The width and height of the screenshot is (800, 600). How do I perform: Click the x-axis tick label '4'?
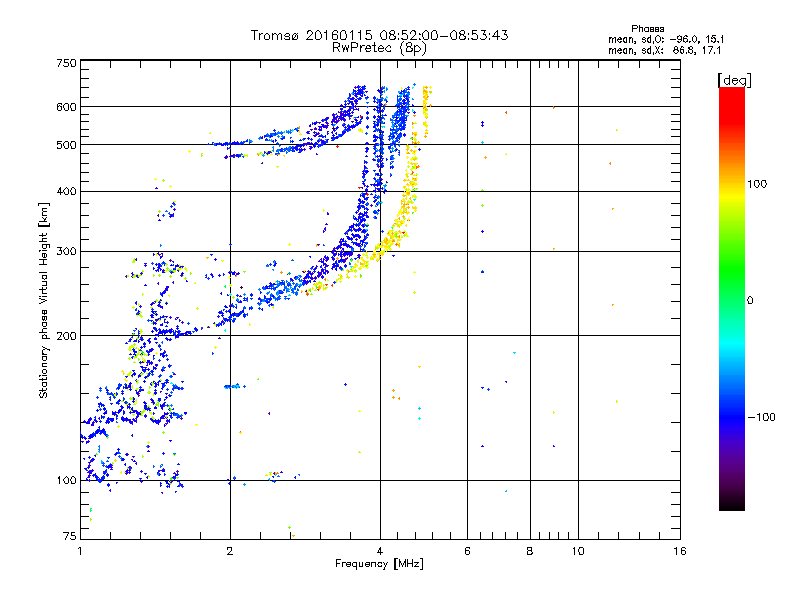[x=380, y=551]
